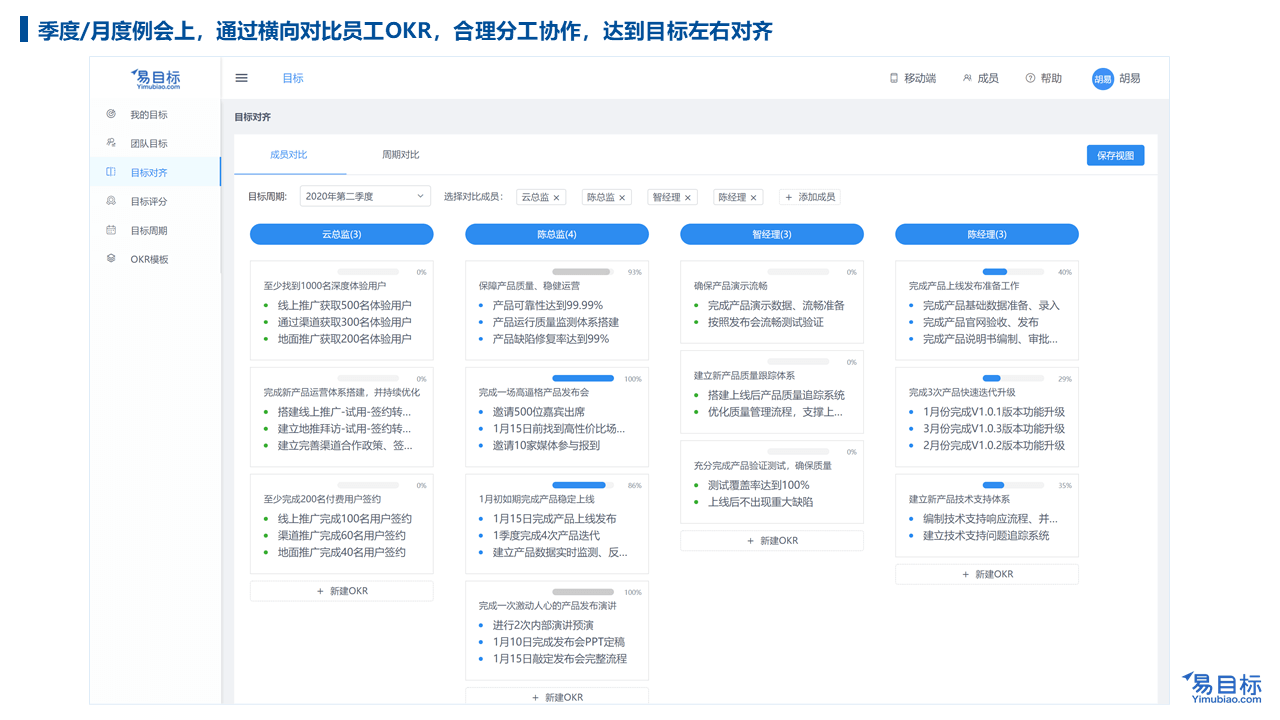Open objective 确保产品演示流畅
The width and height of the screenshot is (1280, 720).
click(731, 286)
